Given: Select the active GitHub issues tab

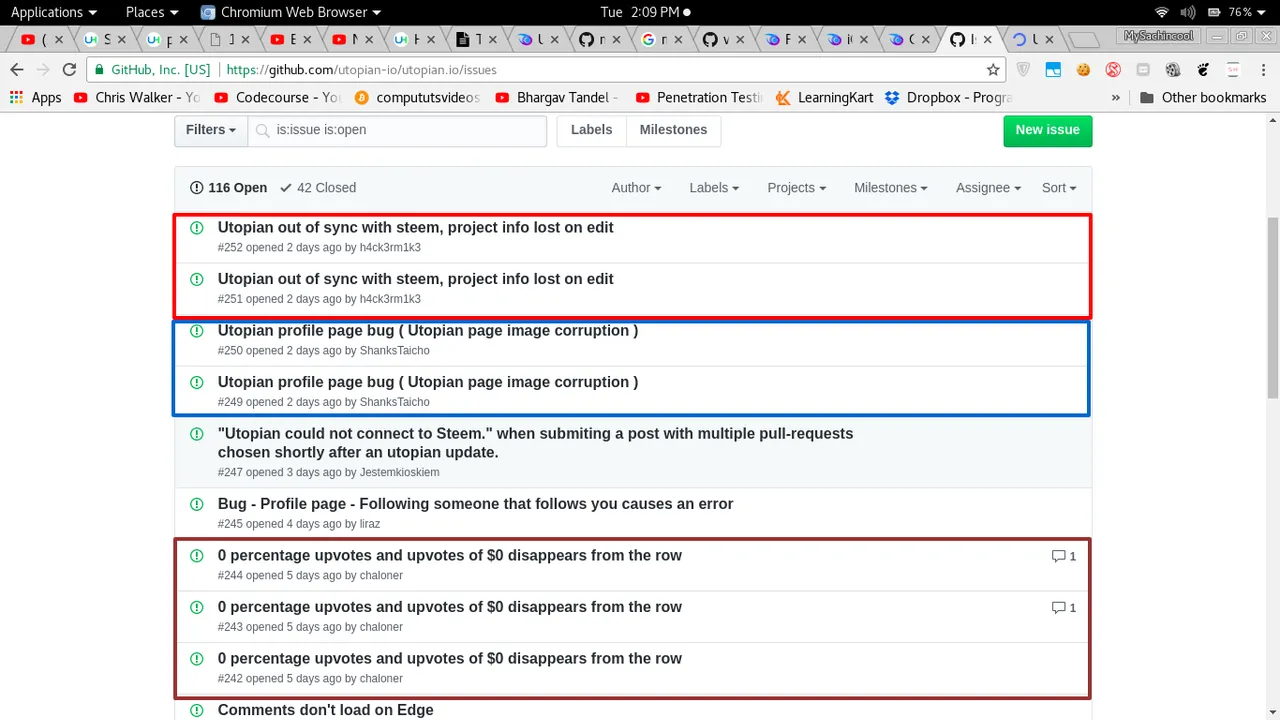Looking at the screenshot, I should [970, 40].
